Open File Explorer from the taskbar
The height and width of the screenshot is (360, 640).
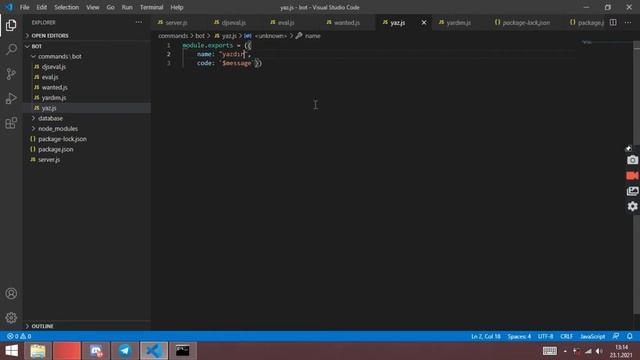coord(38,351)
